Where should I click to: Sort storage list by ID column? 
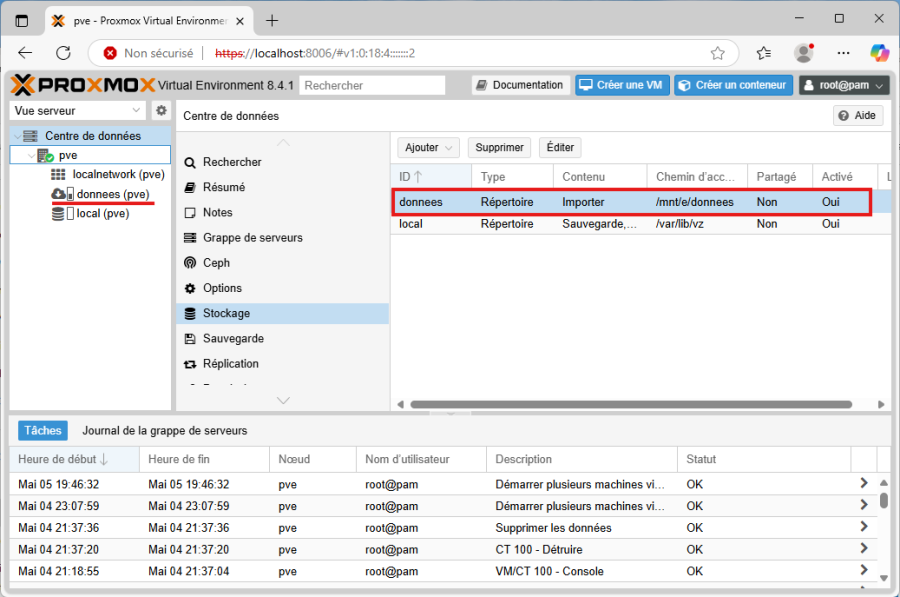(431, 177)
